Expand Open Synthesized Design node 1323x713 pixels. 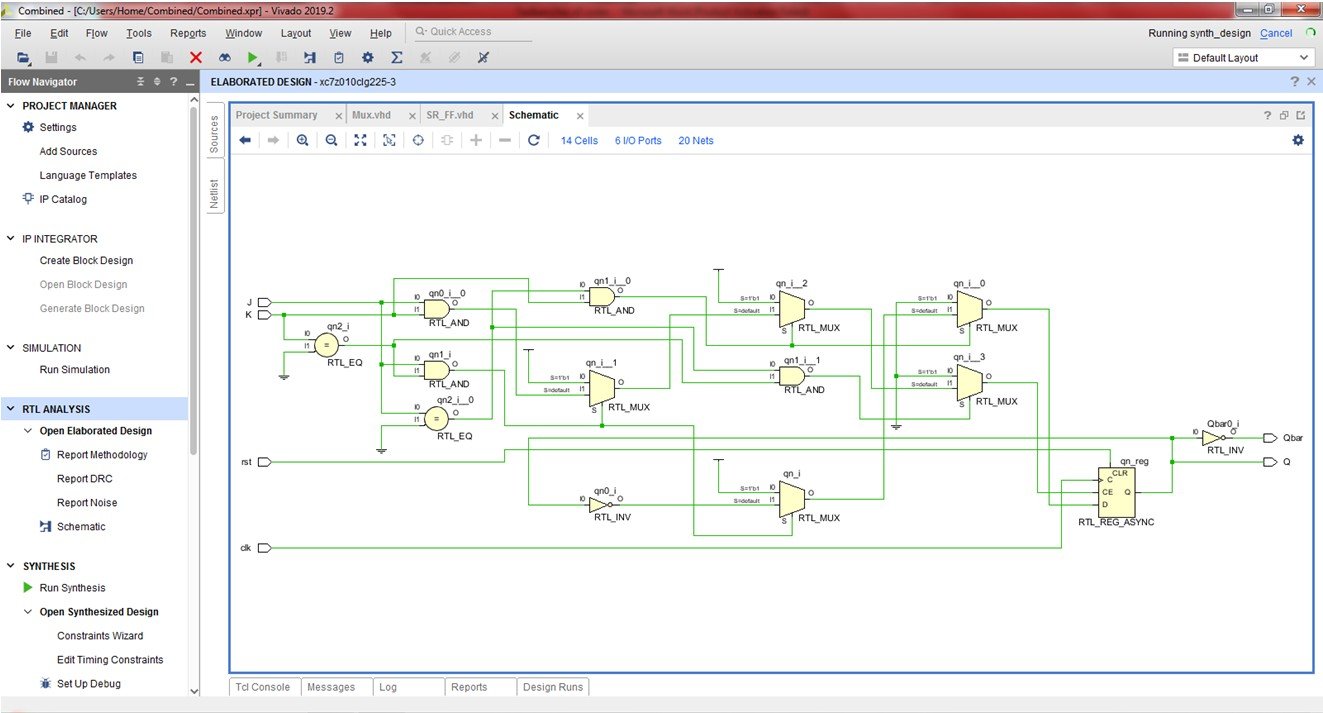(x=28, y=612)
